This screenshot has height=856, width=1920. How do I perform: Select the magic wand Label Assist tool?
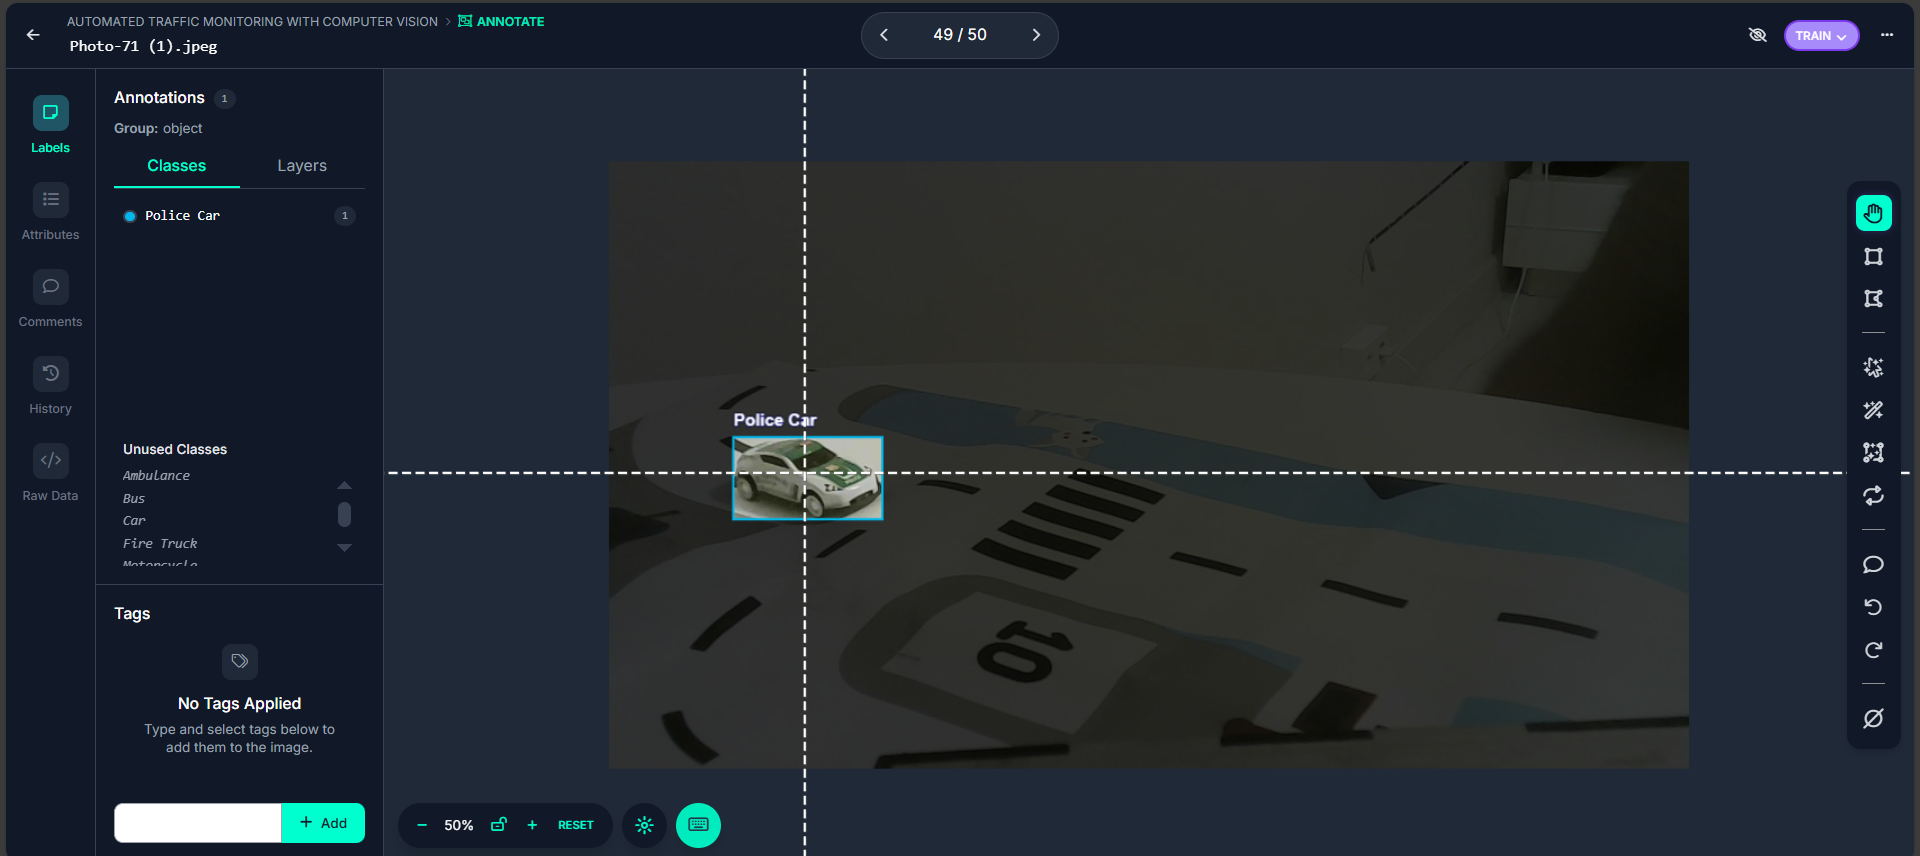click(1873, 410)
